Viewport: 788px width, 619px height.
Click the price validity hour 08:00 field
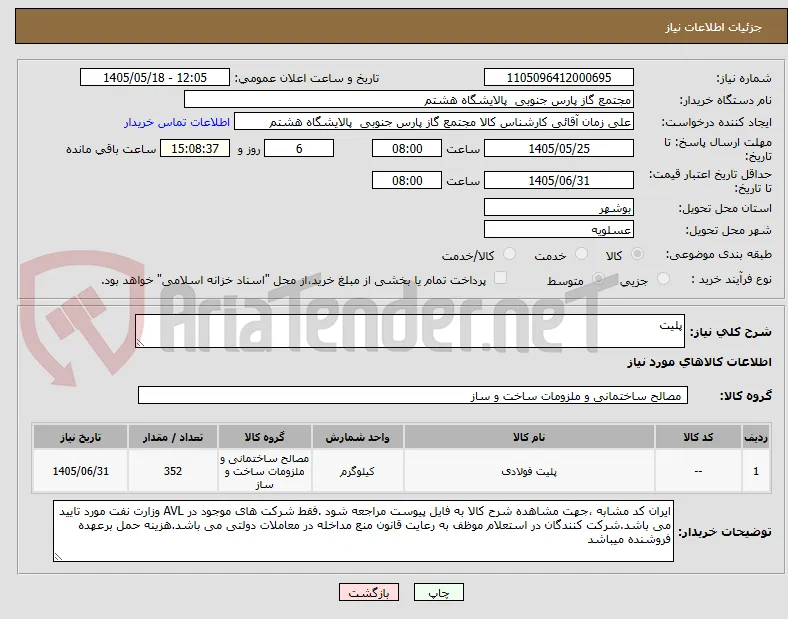point(407,180)
